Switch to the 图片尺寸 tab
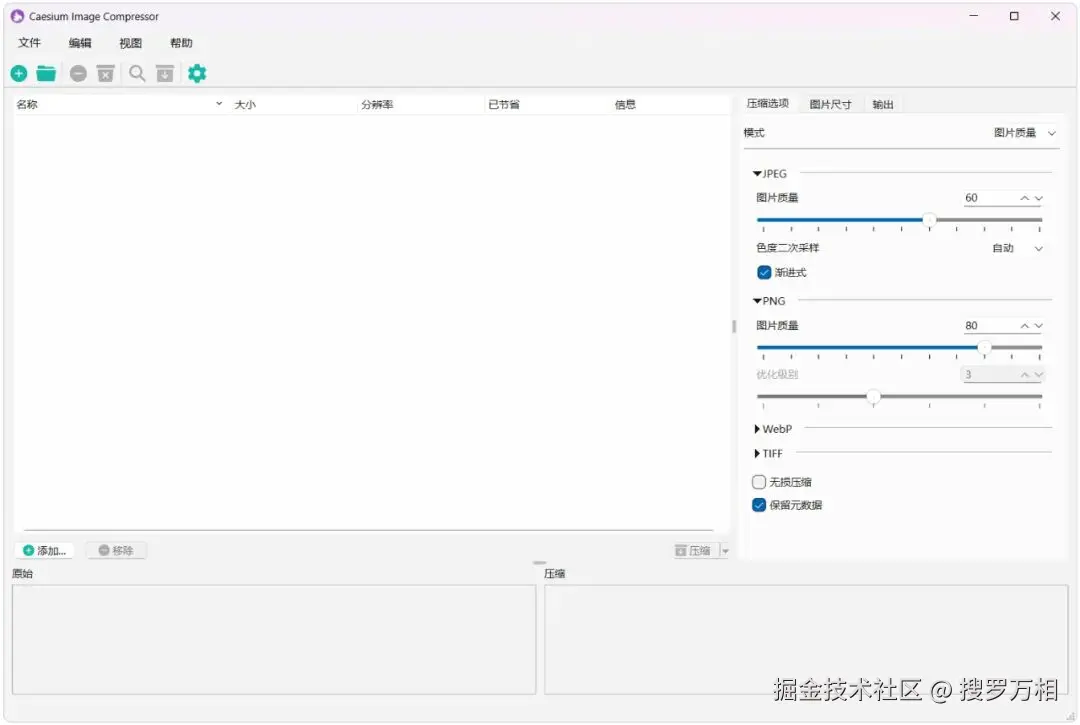This screenshot has height=725, width=1080. [832, 103]
